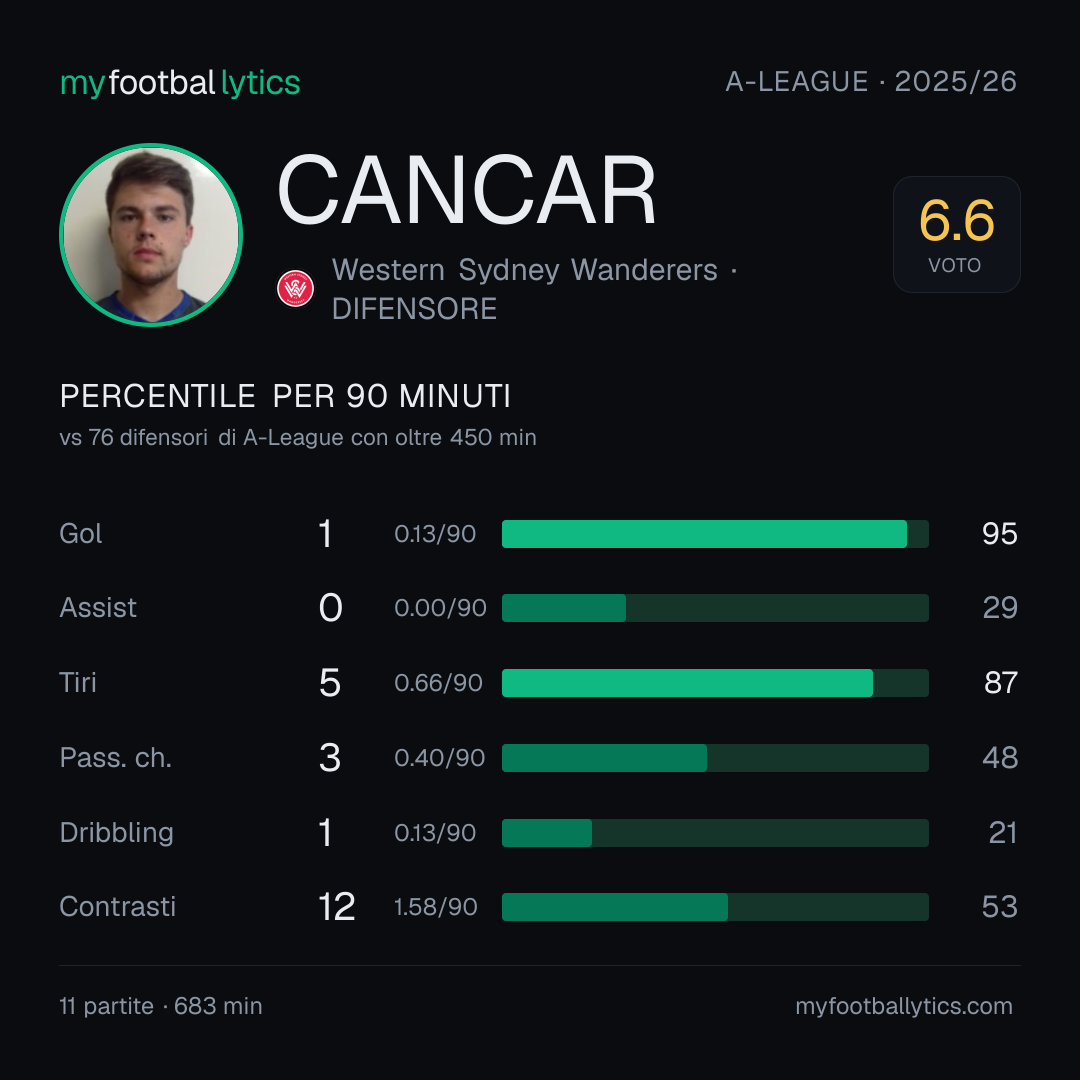This screenshot has height=1080, width=1080.
Task: Click the 11 partite · 683 min footer text
Action: [160, 1006]
